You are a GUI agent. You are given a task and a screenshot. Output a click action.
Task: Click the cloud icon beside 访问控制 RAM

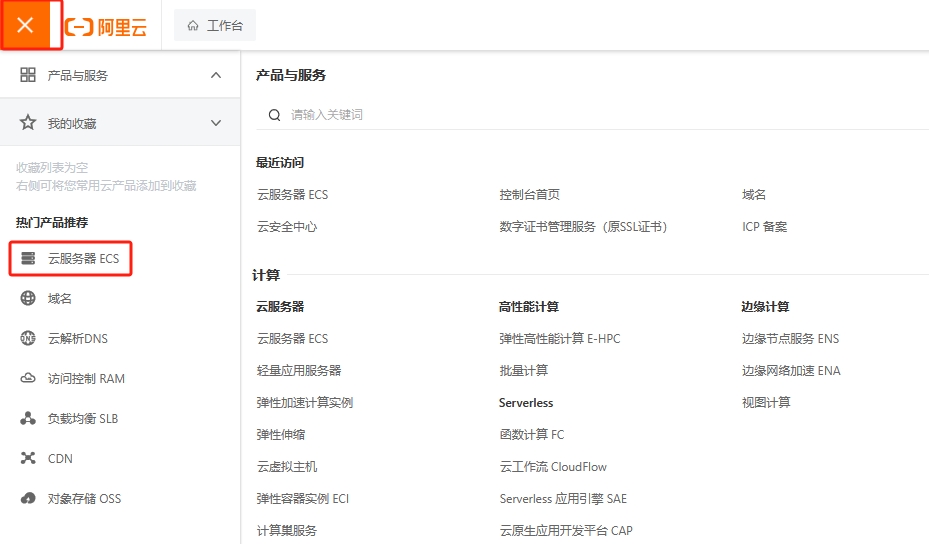[28, 378]
